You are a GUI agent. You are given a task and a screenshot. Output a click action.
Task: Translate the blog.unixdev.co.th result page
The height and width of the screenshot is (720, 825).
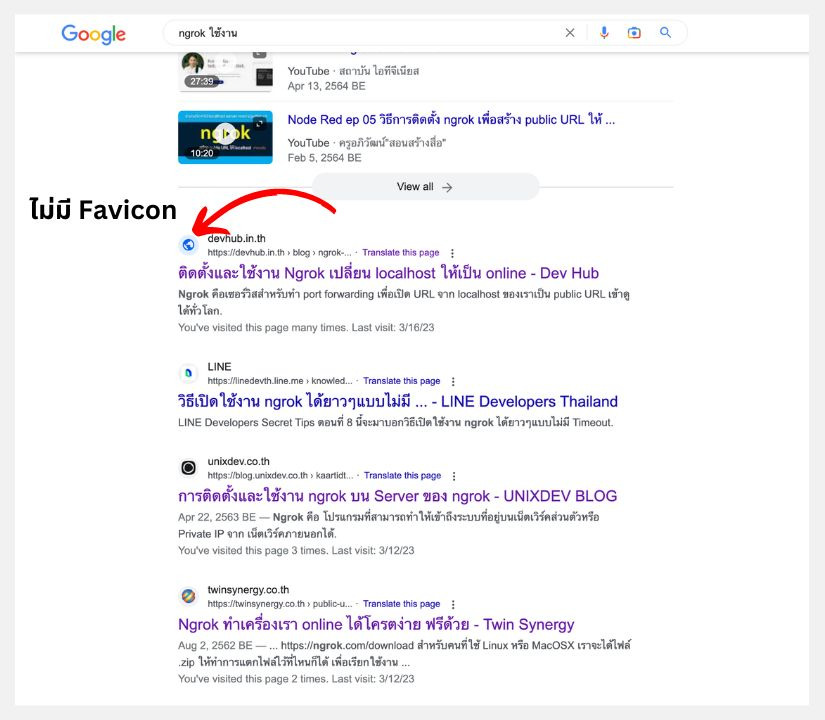pyautogui.click(x=403, y=475)
